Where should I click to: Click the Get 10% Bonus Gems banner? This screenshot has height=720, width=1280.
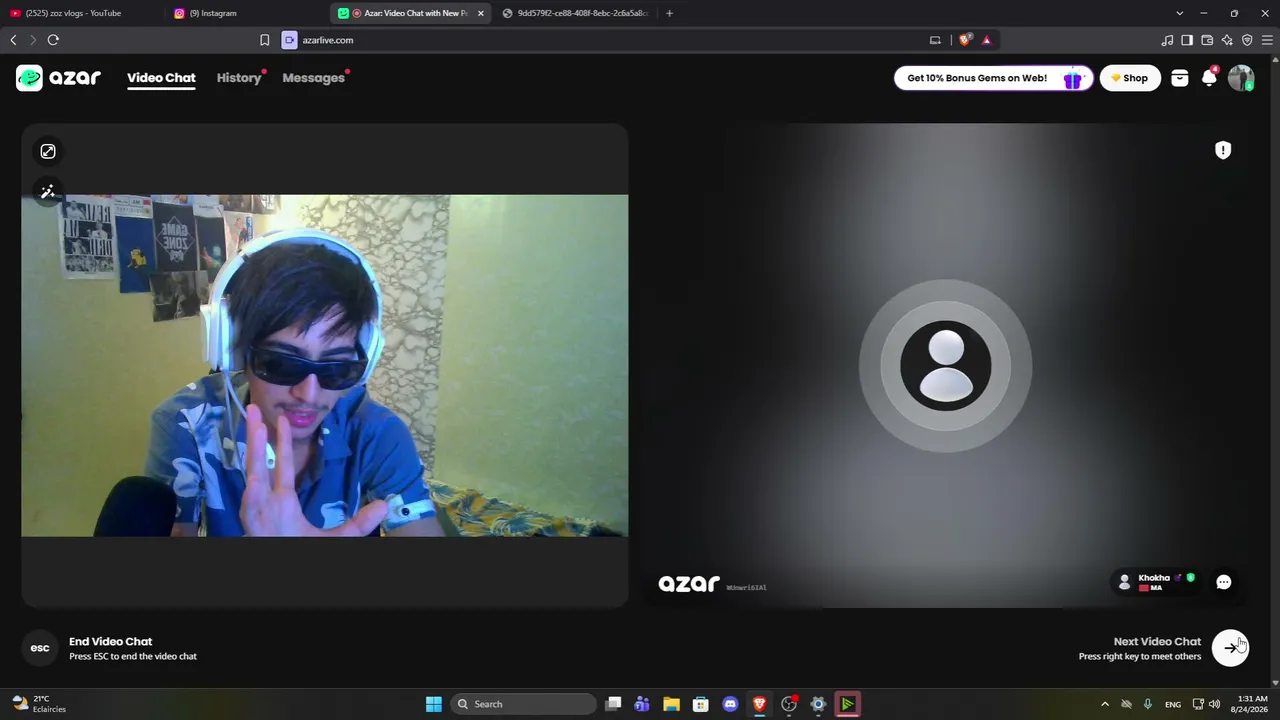pyautogui.click(x=993, y=78)
